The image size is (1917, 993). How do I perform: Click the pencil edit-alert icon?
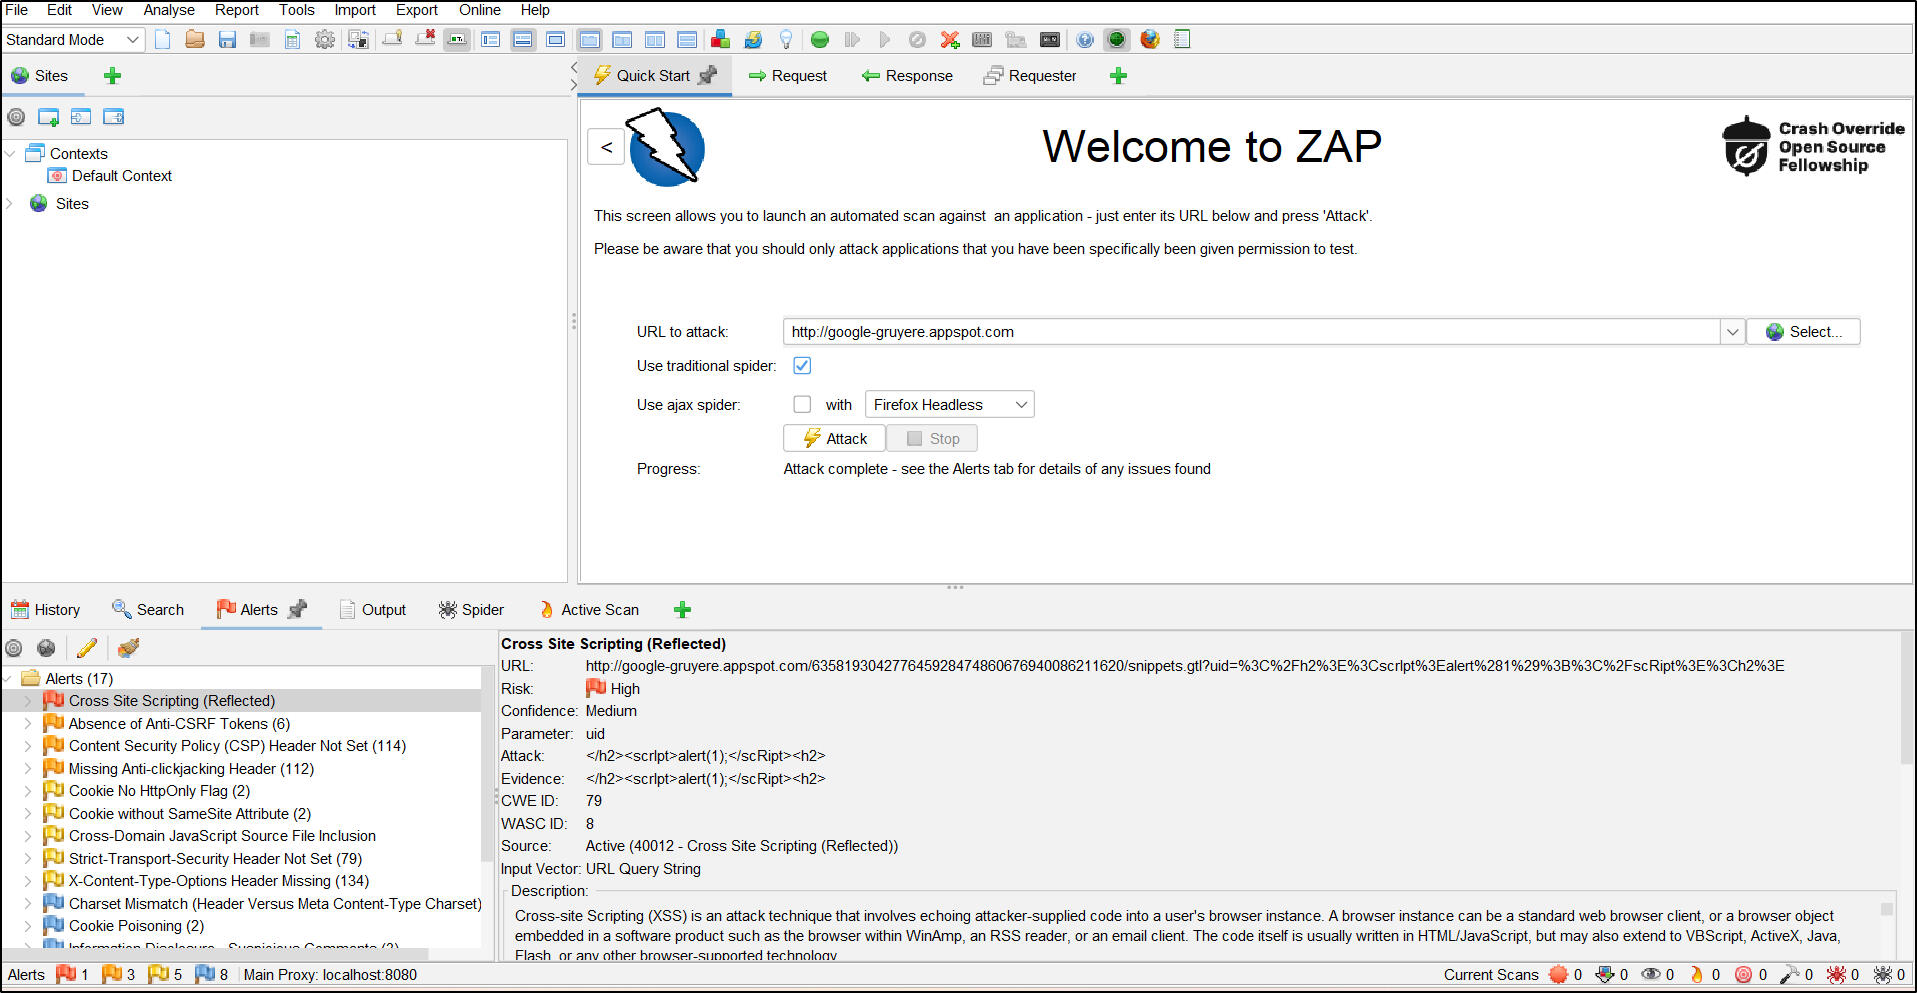pos(87,648)
